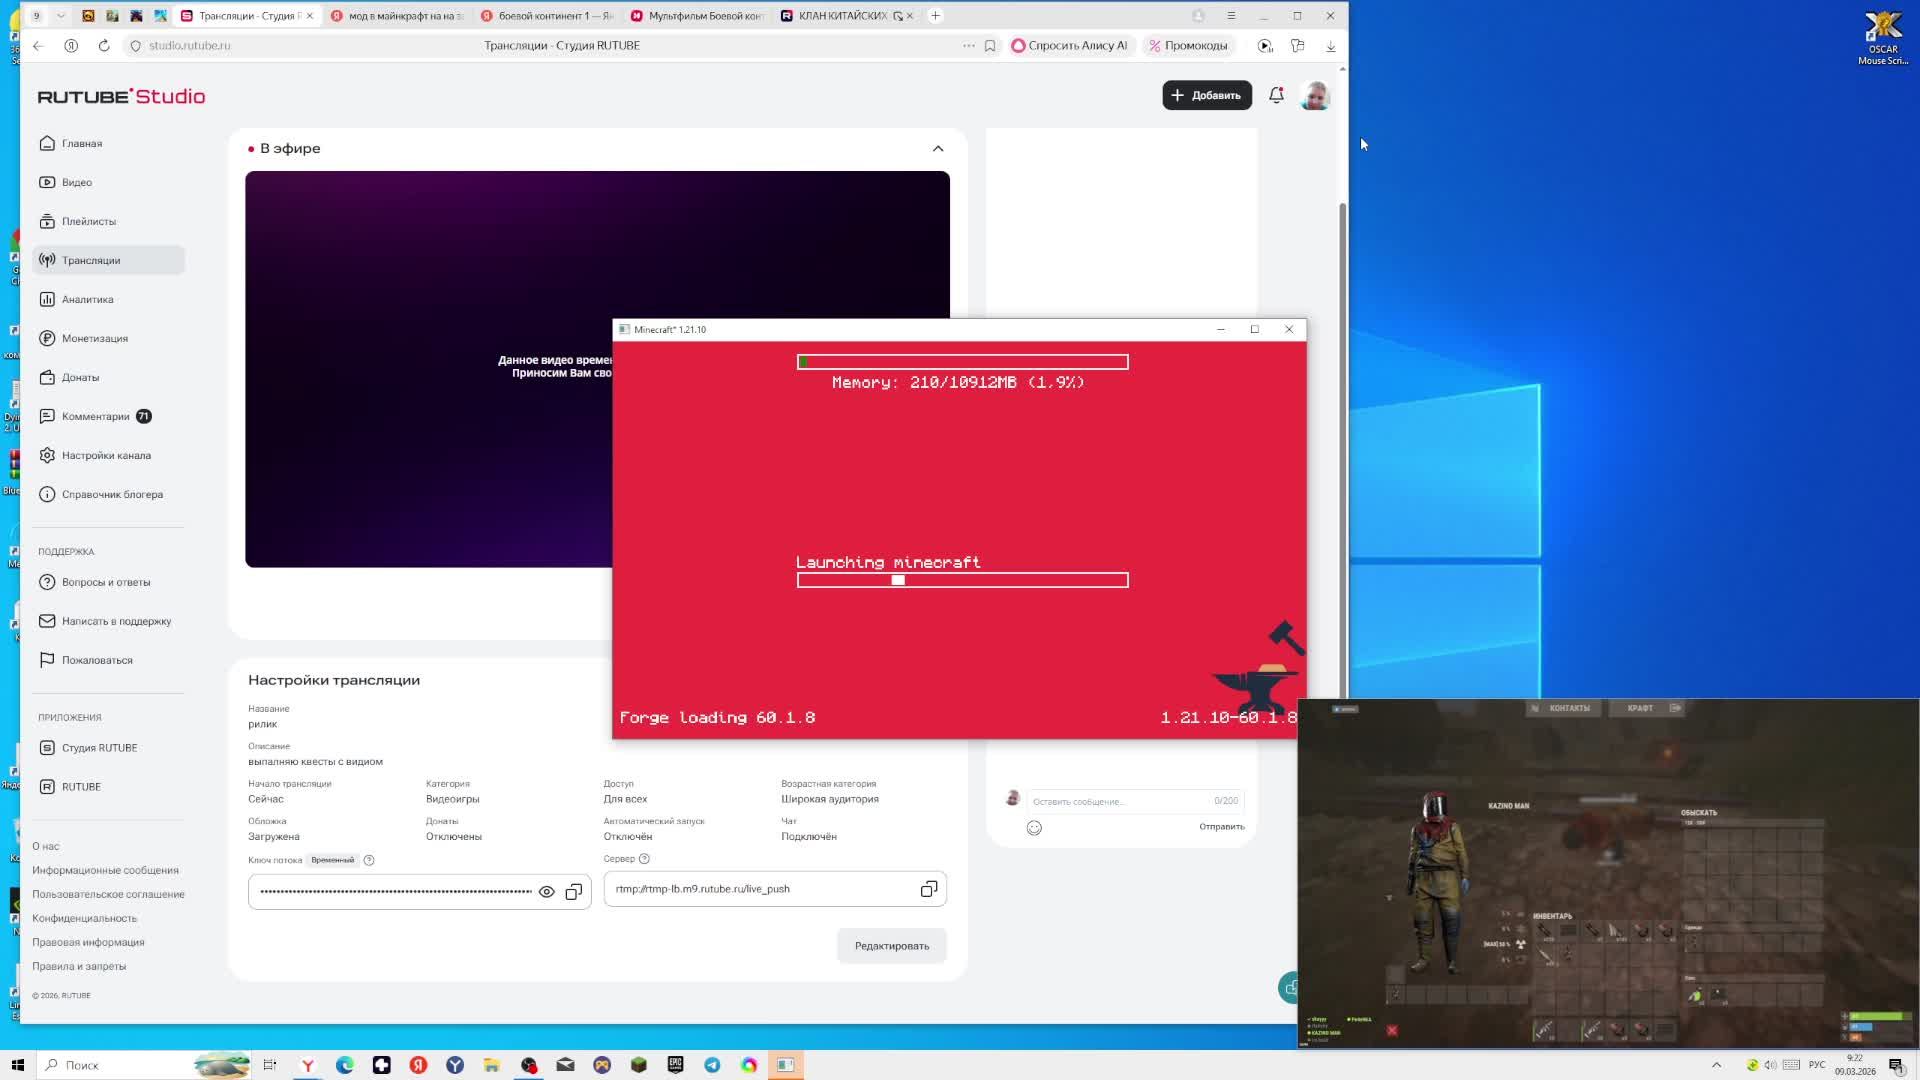Click the user avatar in the header
1920x1080 pixels.
point(1314,95)
